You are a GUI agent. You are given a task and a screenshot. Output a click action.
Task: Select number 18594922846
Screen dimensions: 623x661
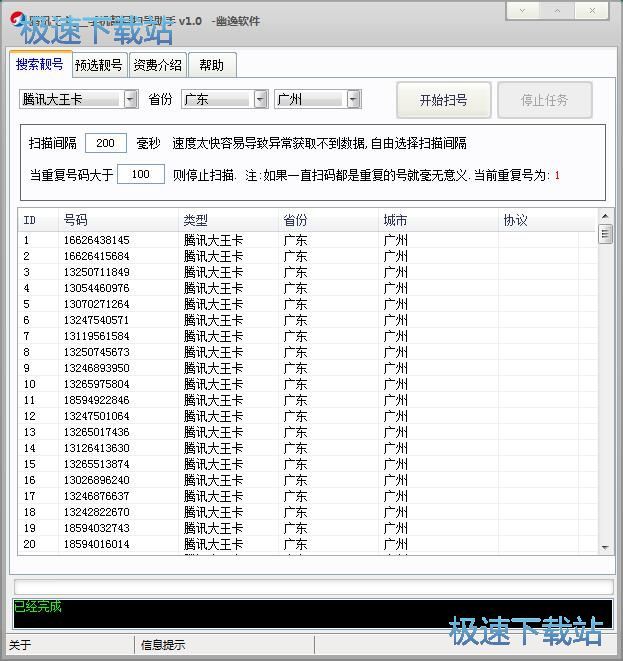tap(97, 400)
